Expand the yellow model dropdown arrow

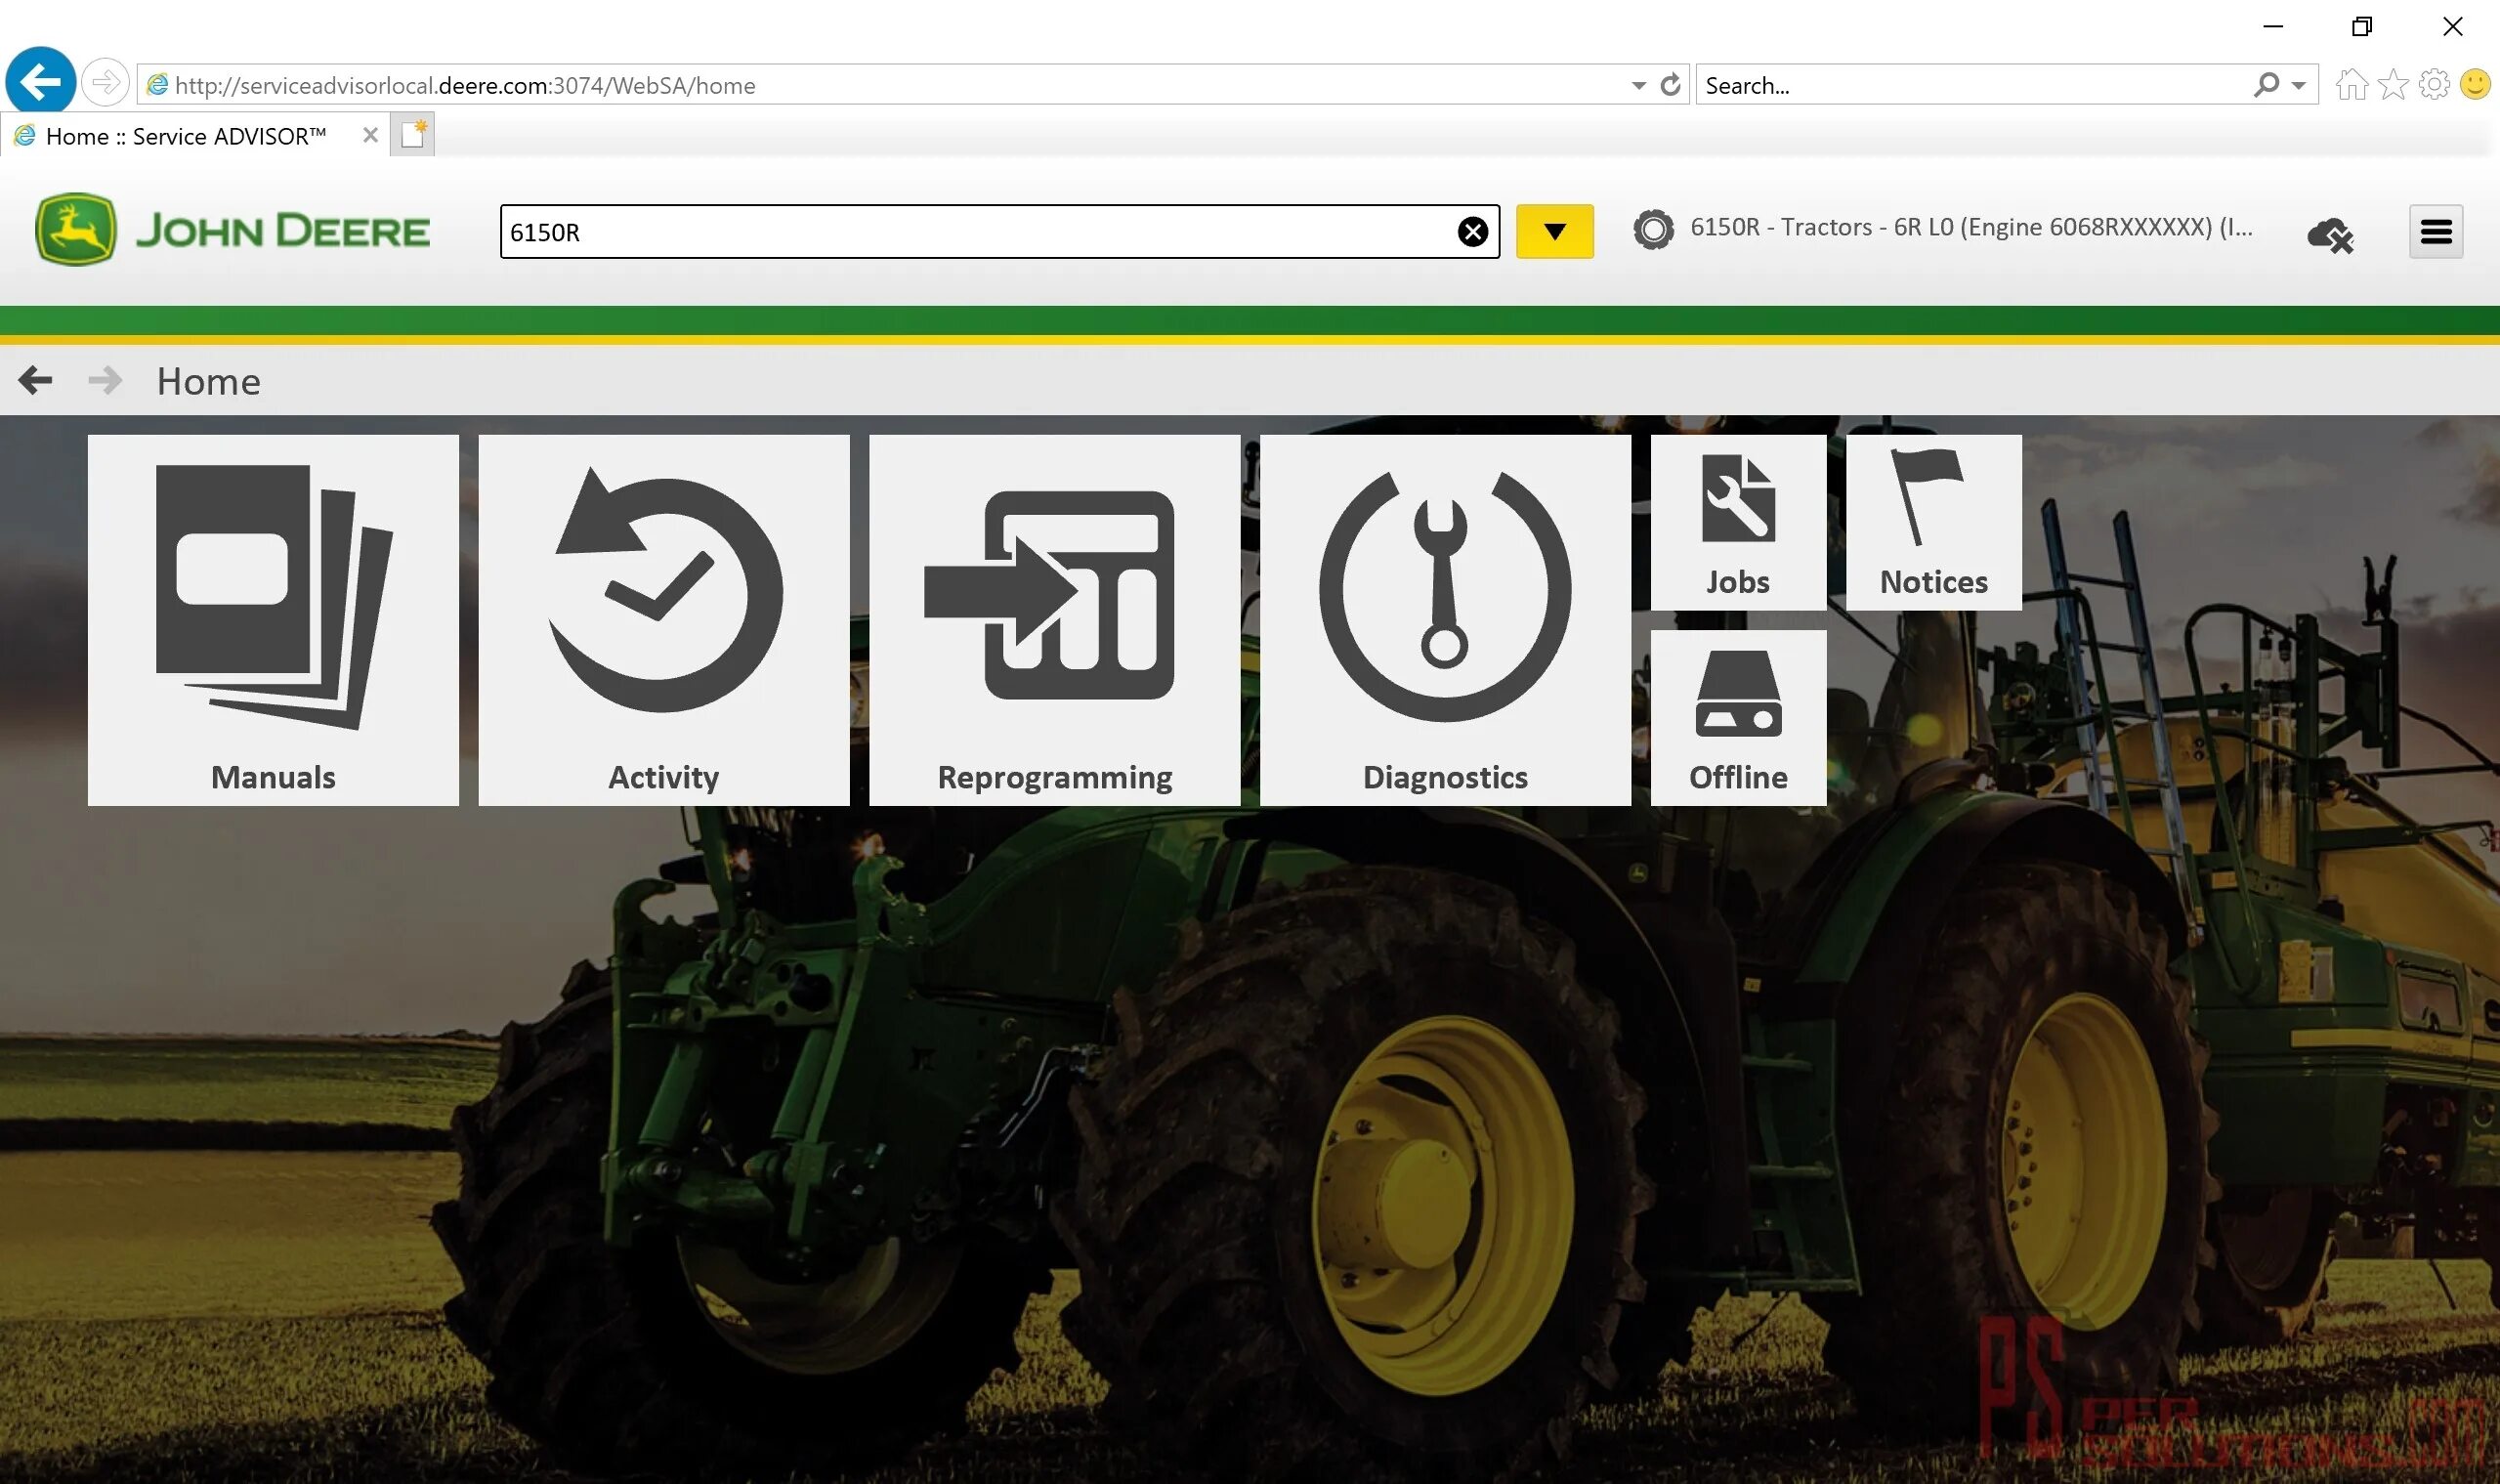(1554, 232)
